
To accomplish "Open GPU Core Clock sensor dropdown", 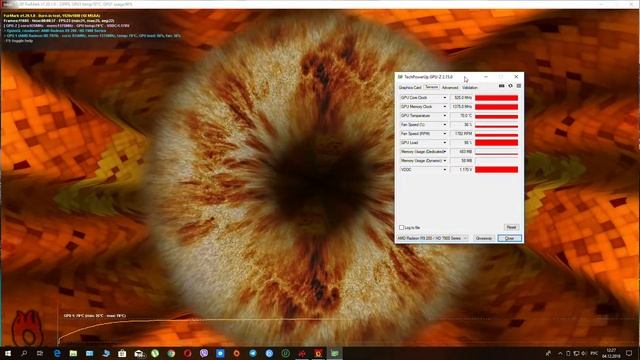I will coord(444,98).
